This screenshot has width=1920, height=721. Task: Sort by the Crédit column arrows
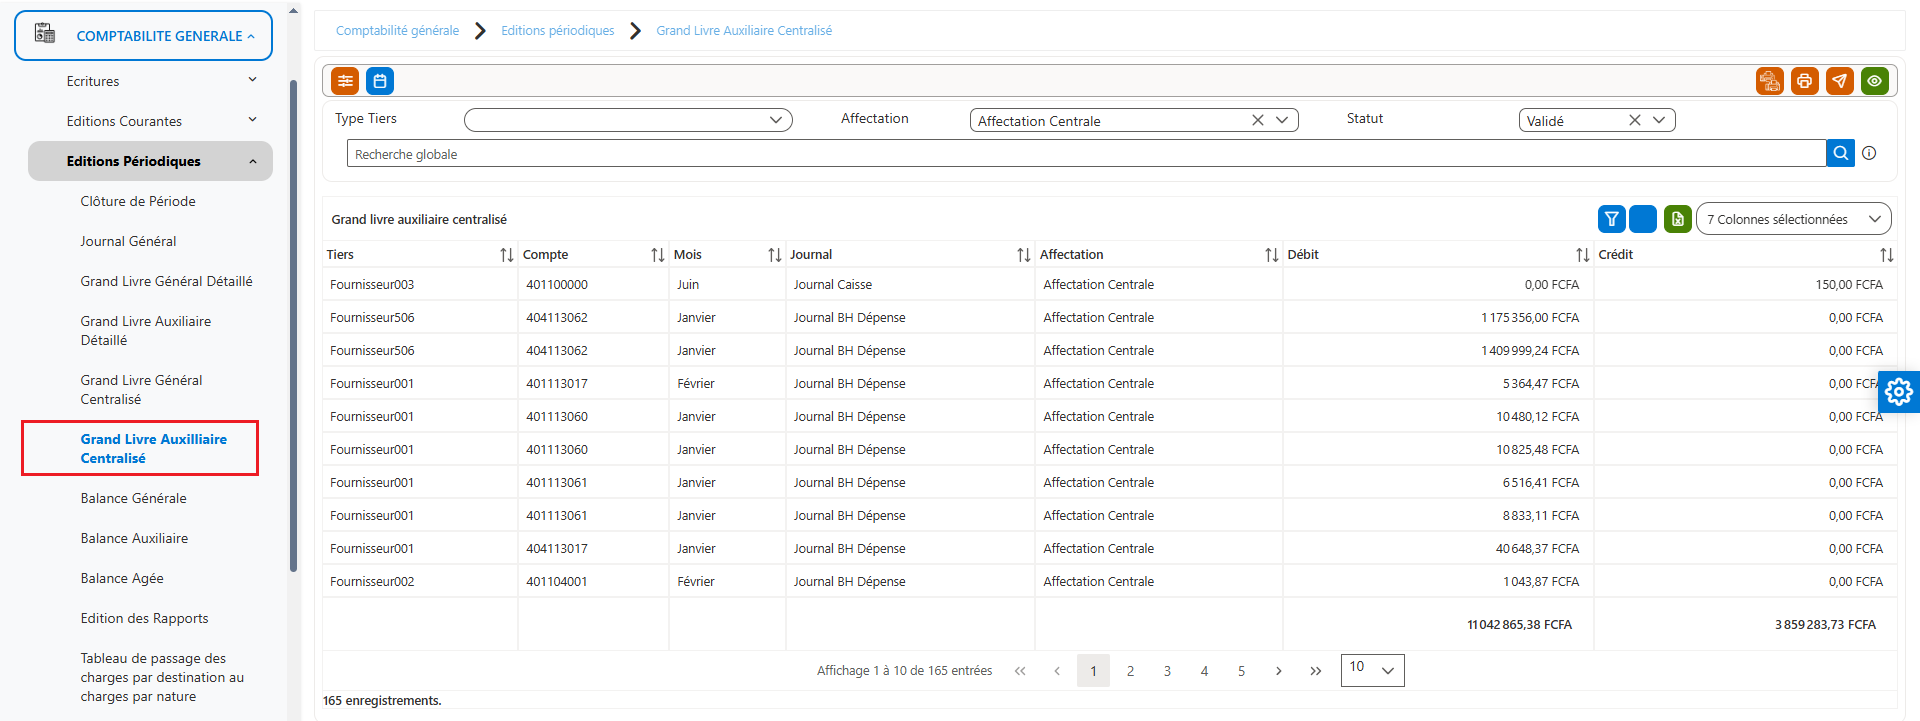click(1887, 255)
